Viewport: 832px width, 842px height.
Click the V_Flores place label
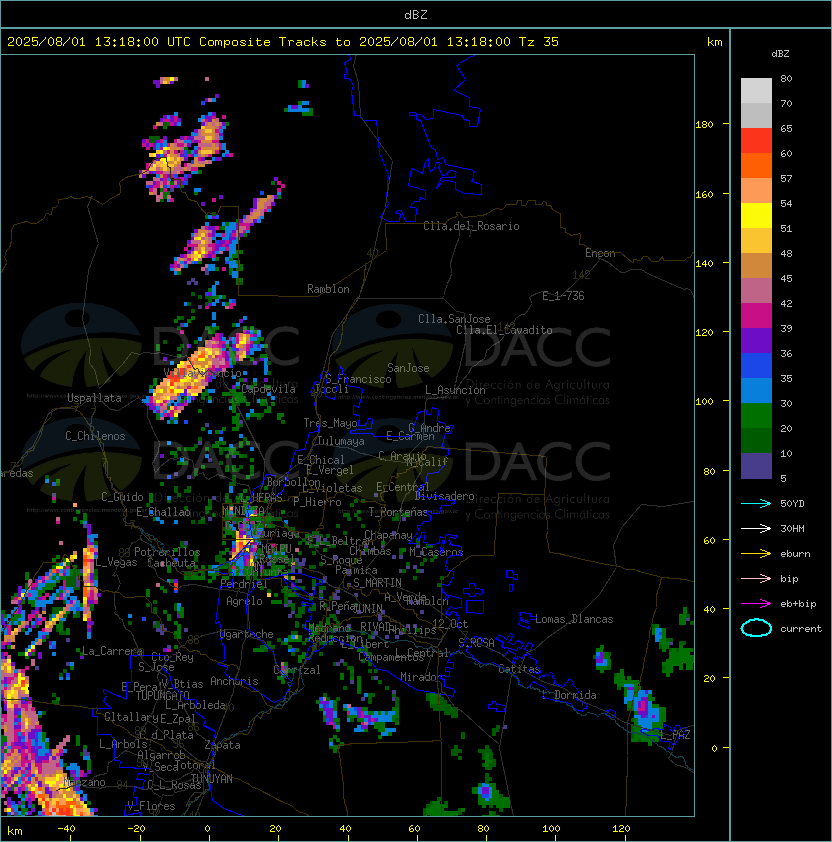[151, 806]
